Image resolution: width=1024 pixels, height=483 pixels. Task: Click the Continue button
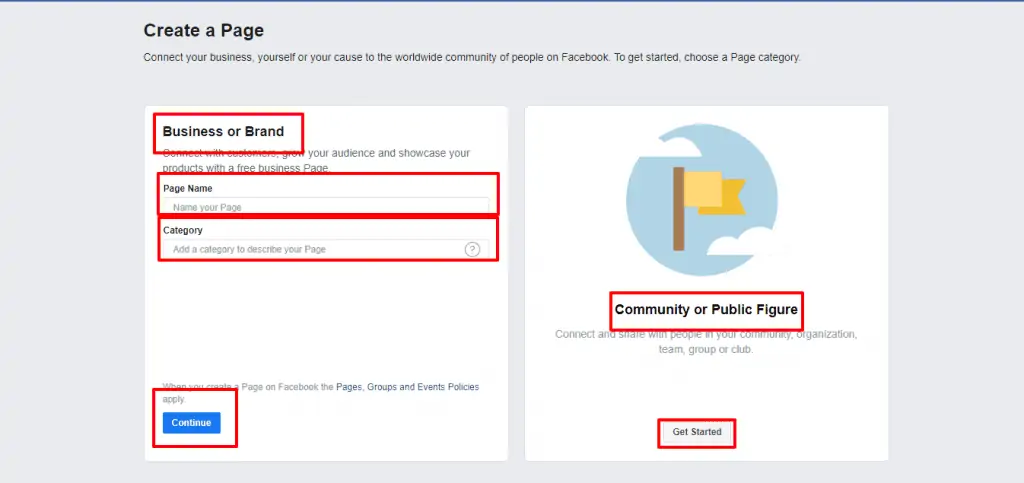tap(191, 423)
